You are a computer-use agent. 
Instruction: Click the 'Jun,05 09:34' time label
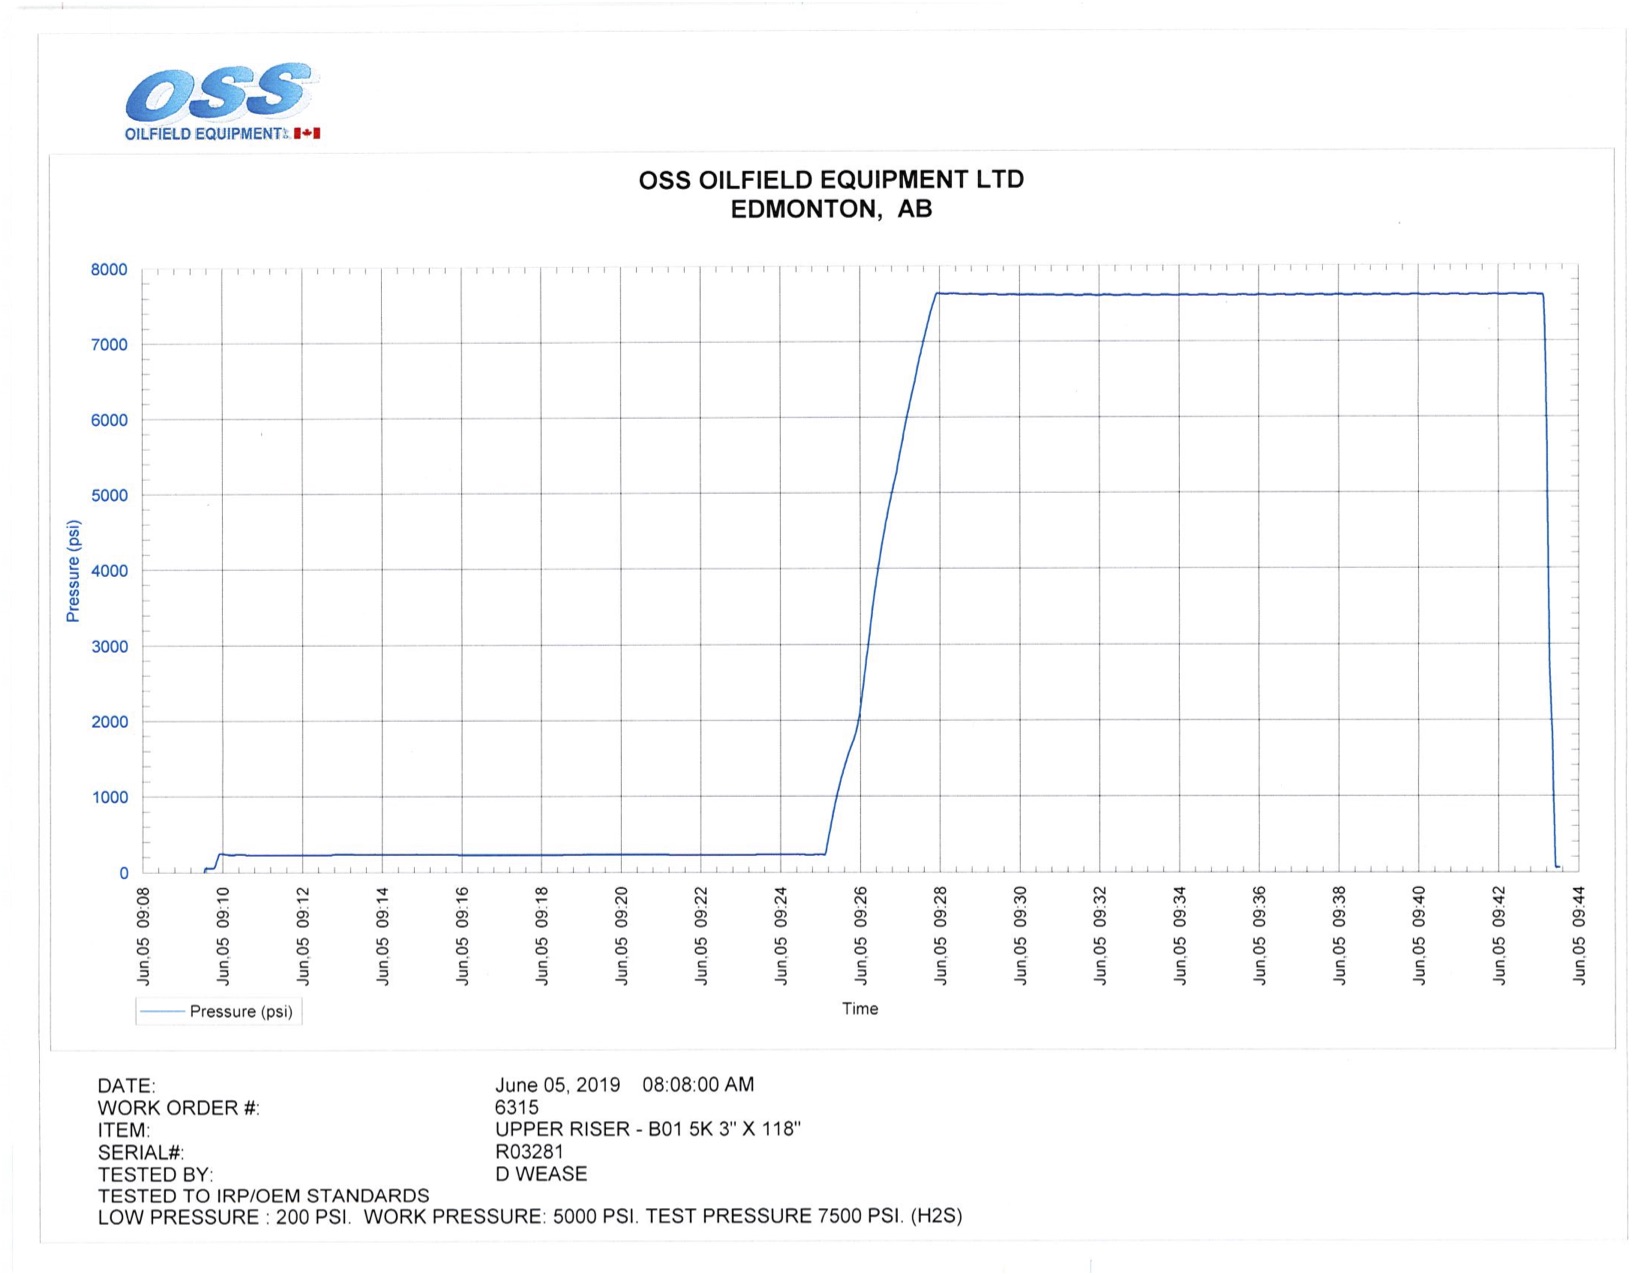pos(1181,936)
